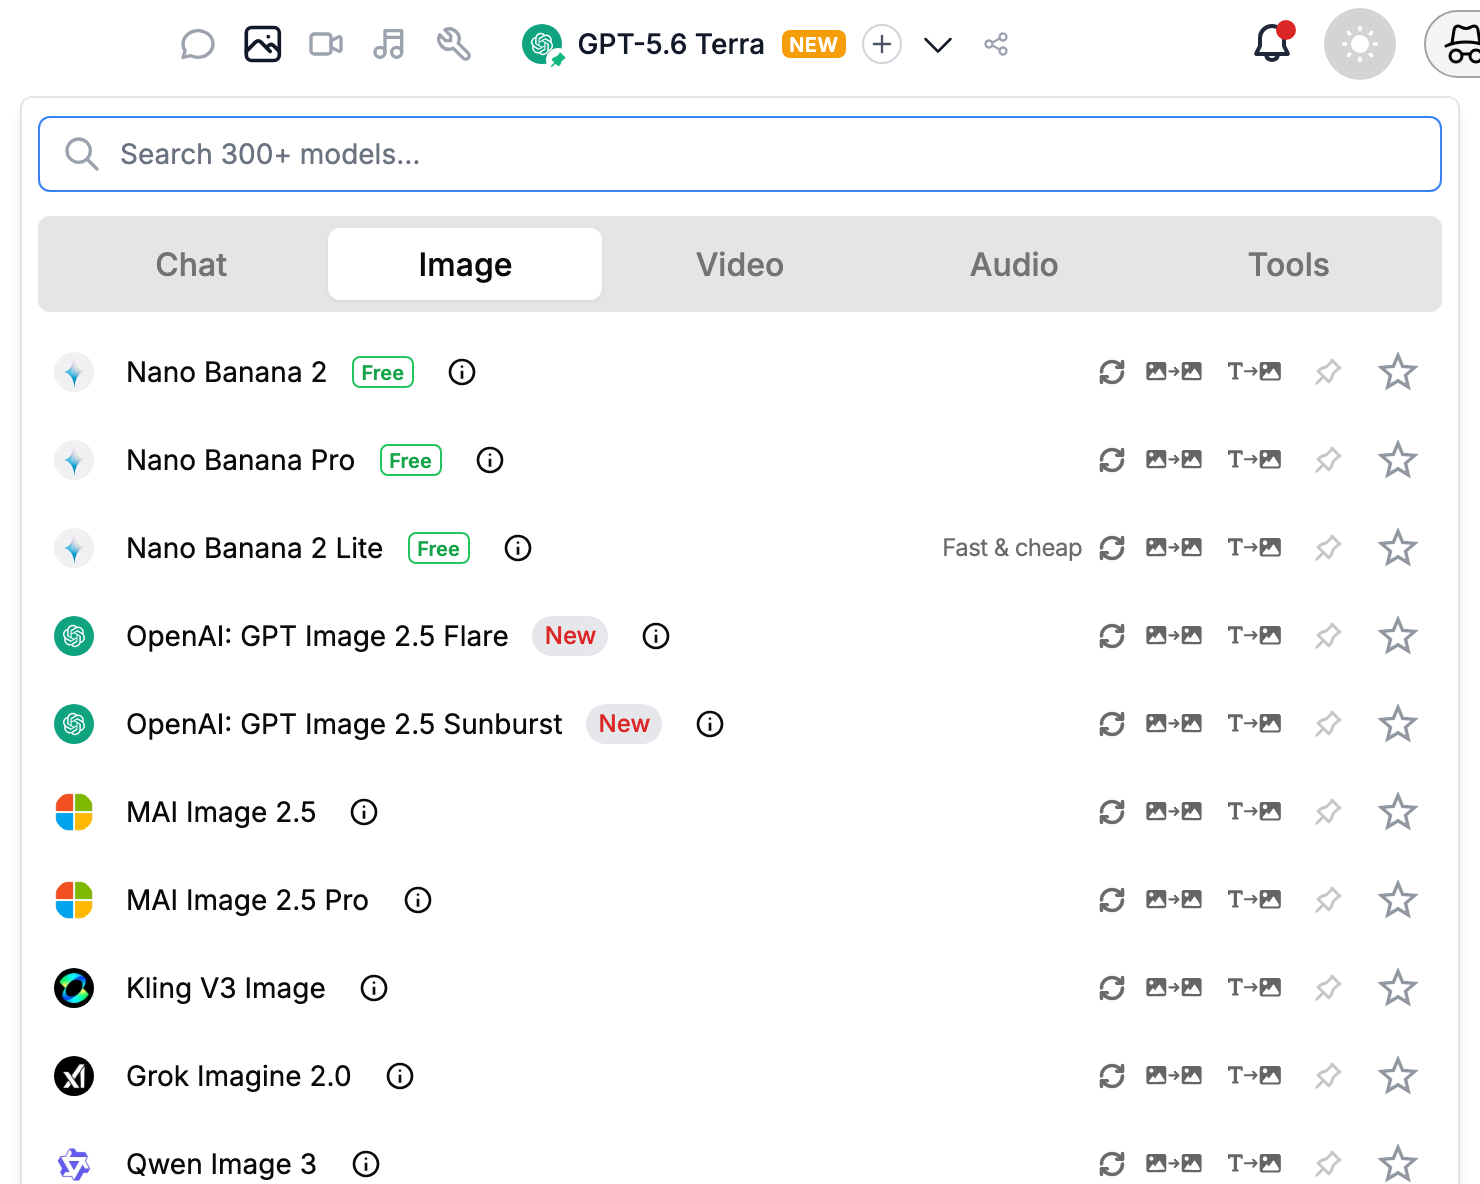Select Nano Banana Pro model

point(240,460)
